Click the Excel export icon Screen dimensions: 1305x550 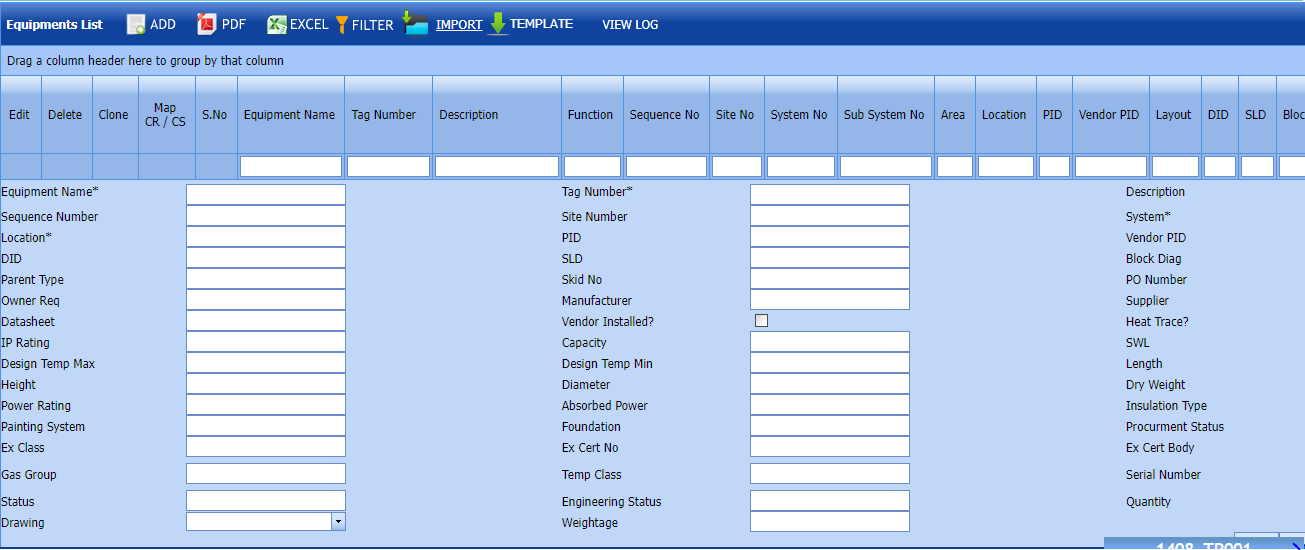(x=277, y=25)
